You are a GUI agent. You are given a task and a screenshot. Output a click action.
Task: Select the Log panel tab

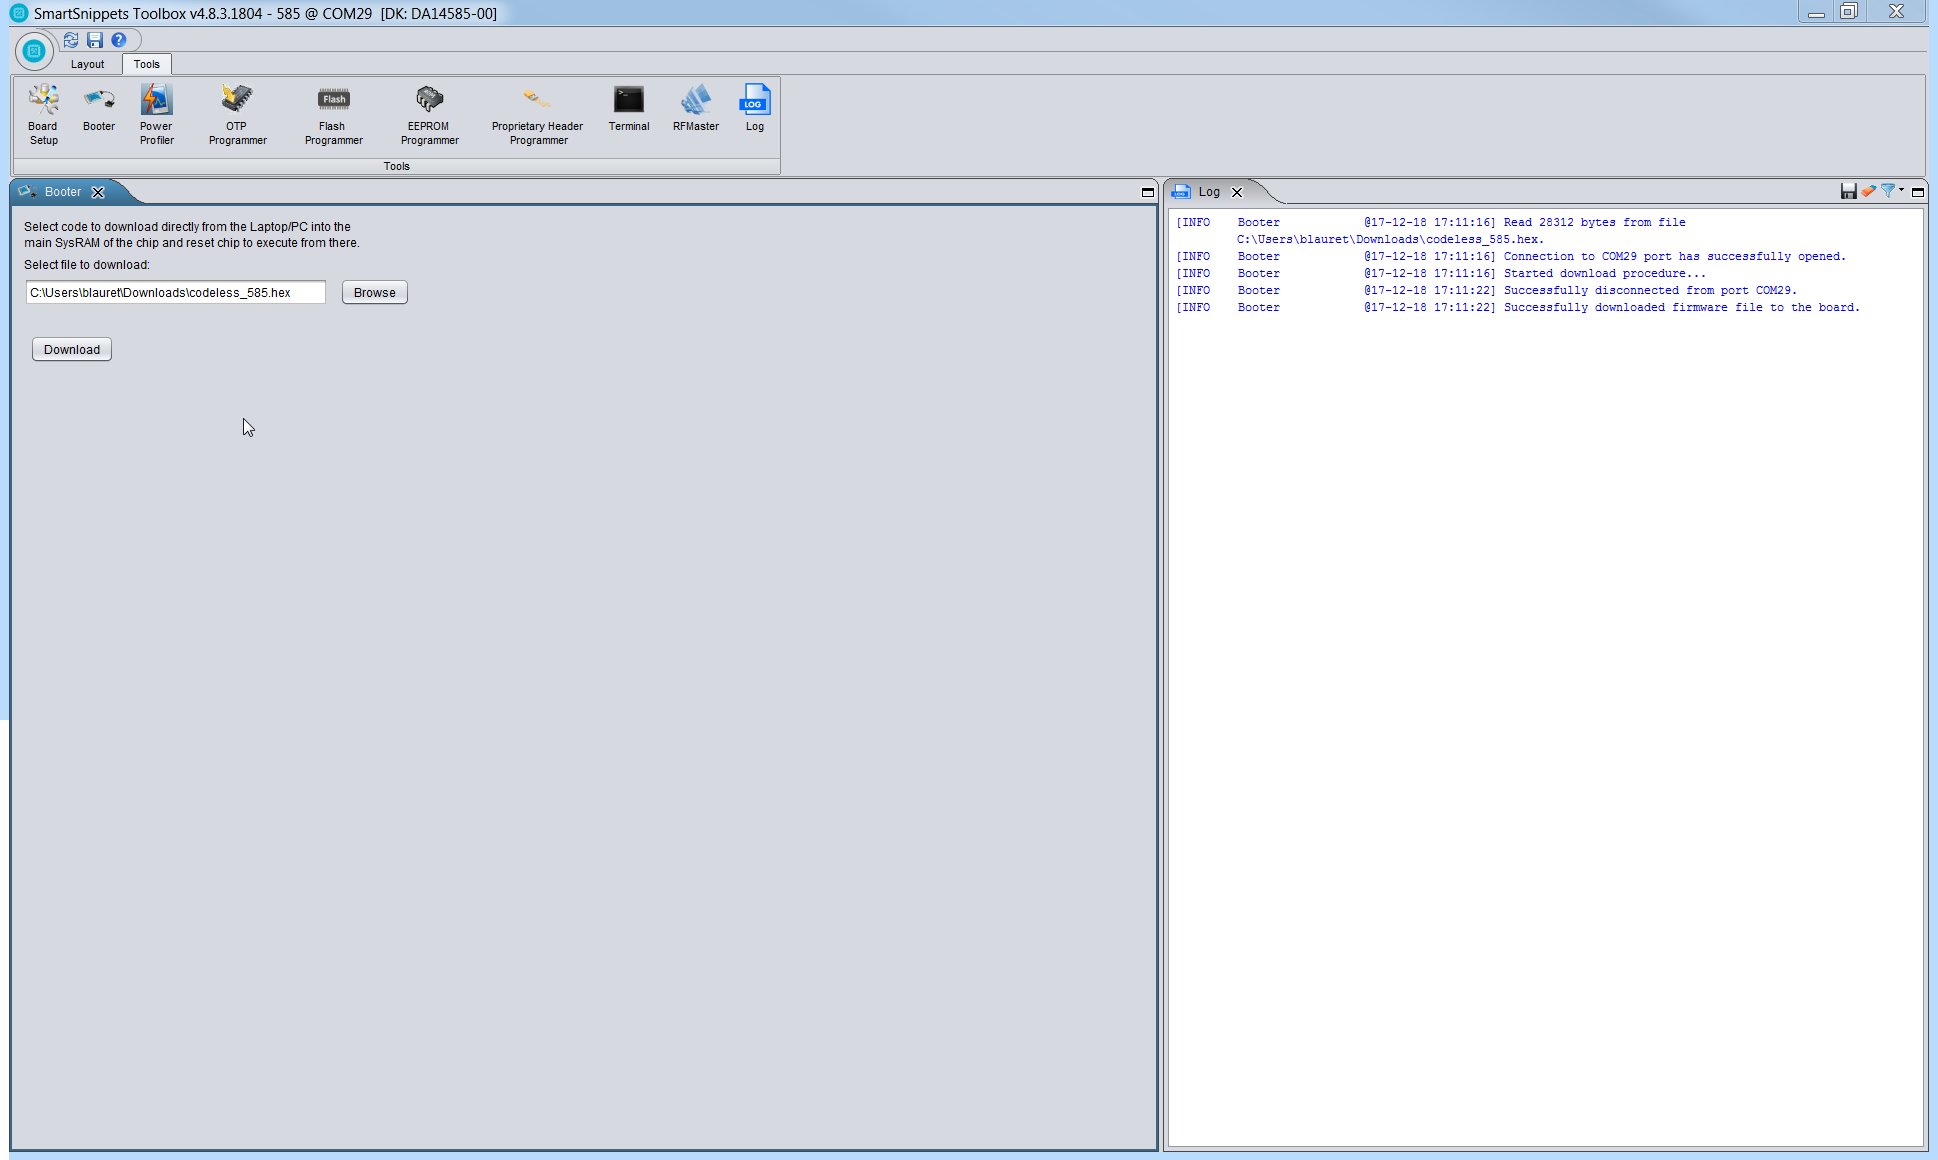tap(1209, 192)
